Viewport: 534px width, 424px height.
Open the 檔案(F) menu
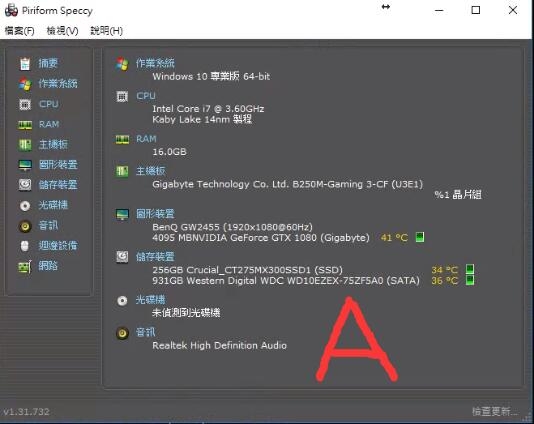click(x=19, y=31)
